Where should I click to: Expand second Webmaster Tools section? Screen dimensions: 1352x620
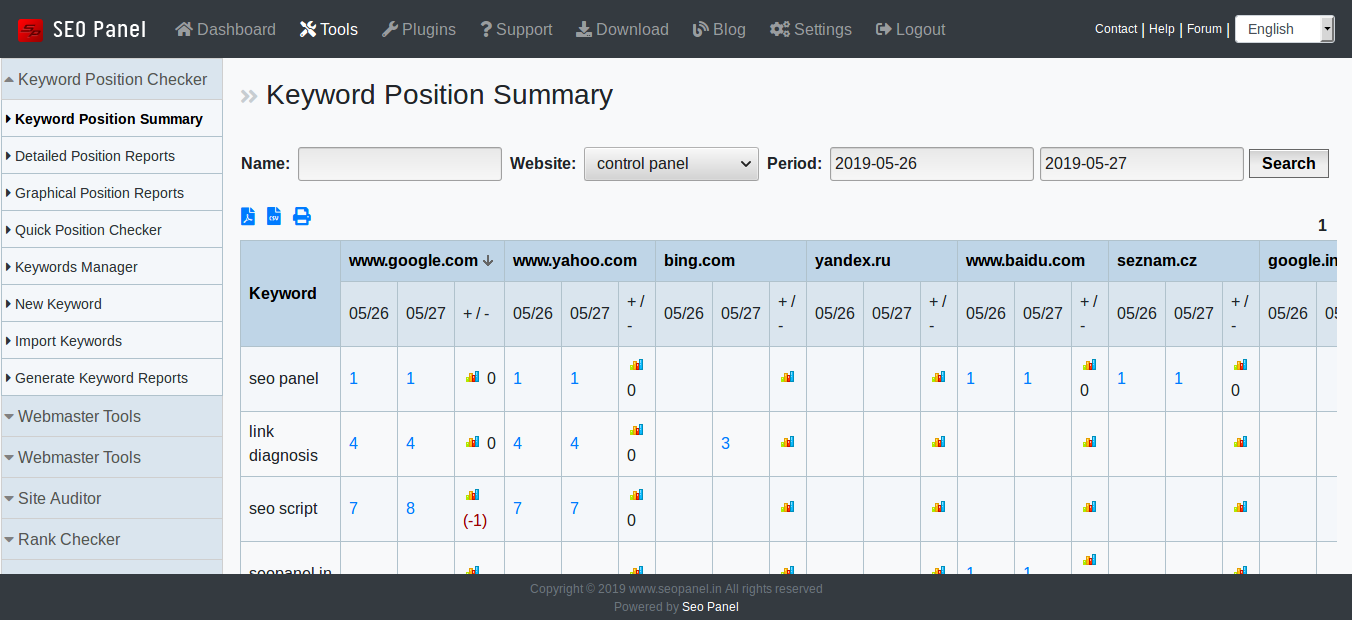pyautogui.click(x=111, y=457)
